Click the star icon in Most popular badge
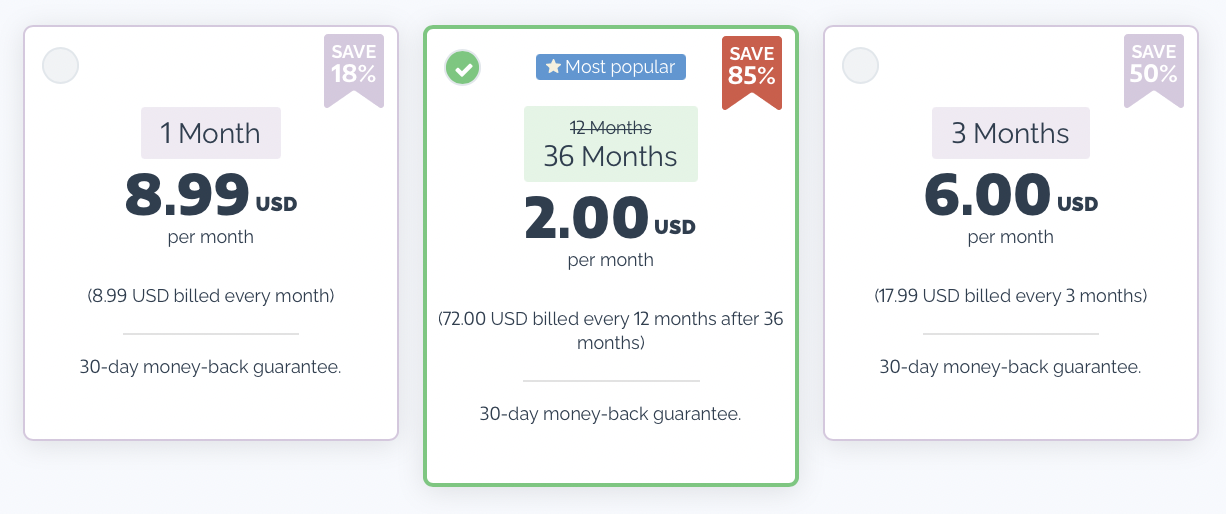 tap(553, 67)
